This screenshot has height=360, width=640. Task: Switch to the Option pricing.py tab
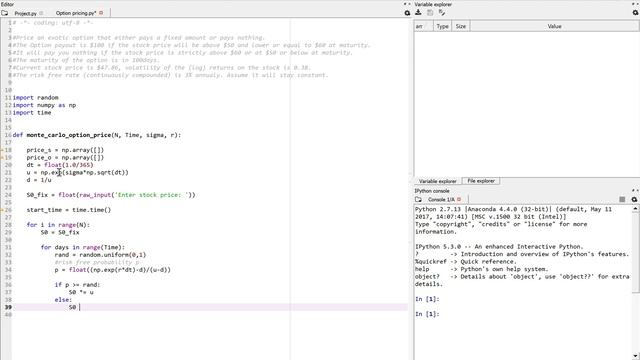click(x=76, y=13)
